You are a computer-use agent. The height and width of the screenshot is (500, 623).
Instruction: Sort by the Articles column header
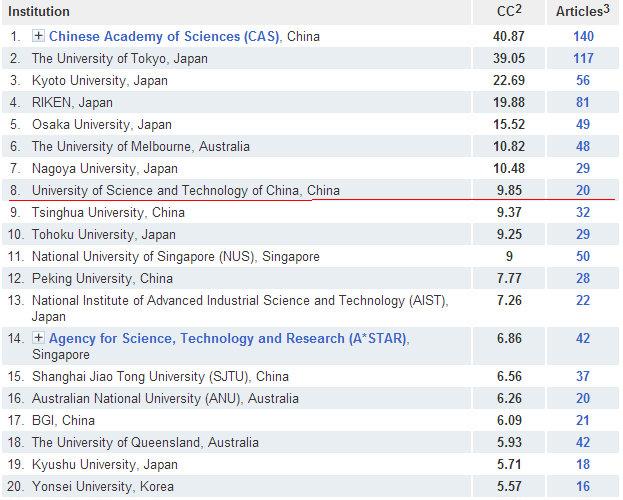click(582, 11)
